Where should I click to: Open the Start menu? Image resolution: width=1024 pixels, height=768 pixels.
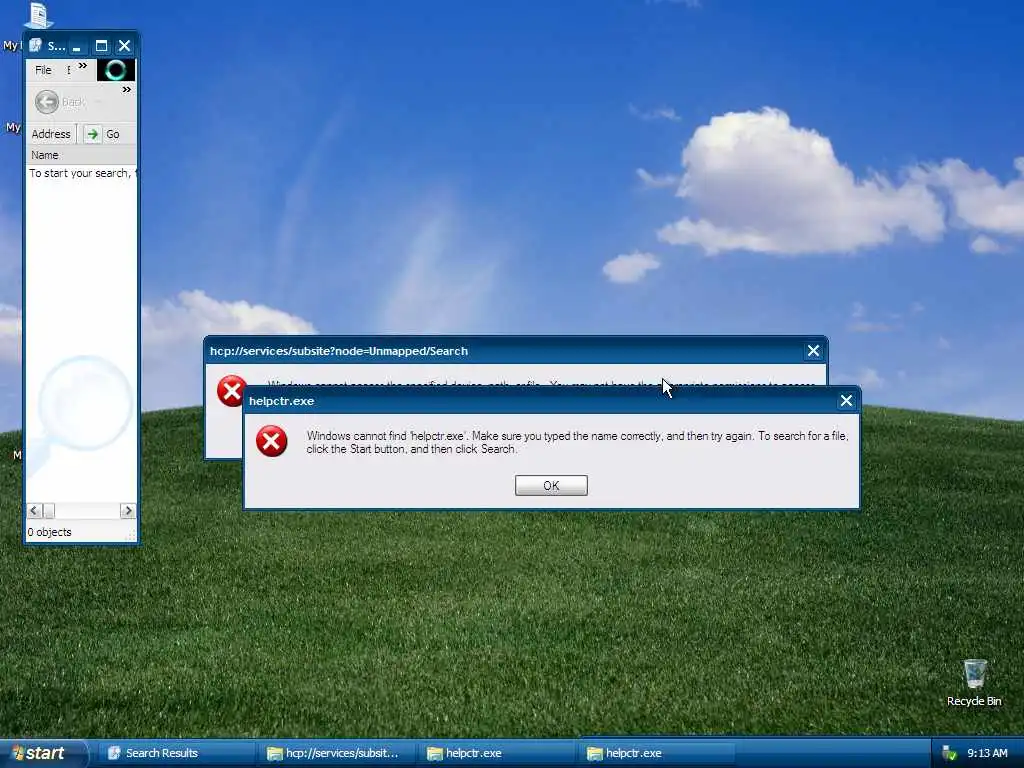point(43,753)
